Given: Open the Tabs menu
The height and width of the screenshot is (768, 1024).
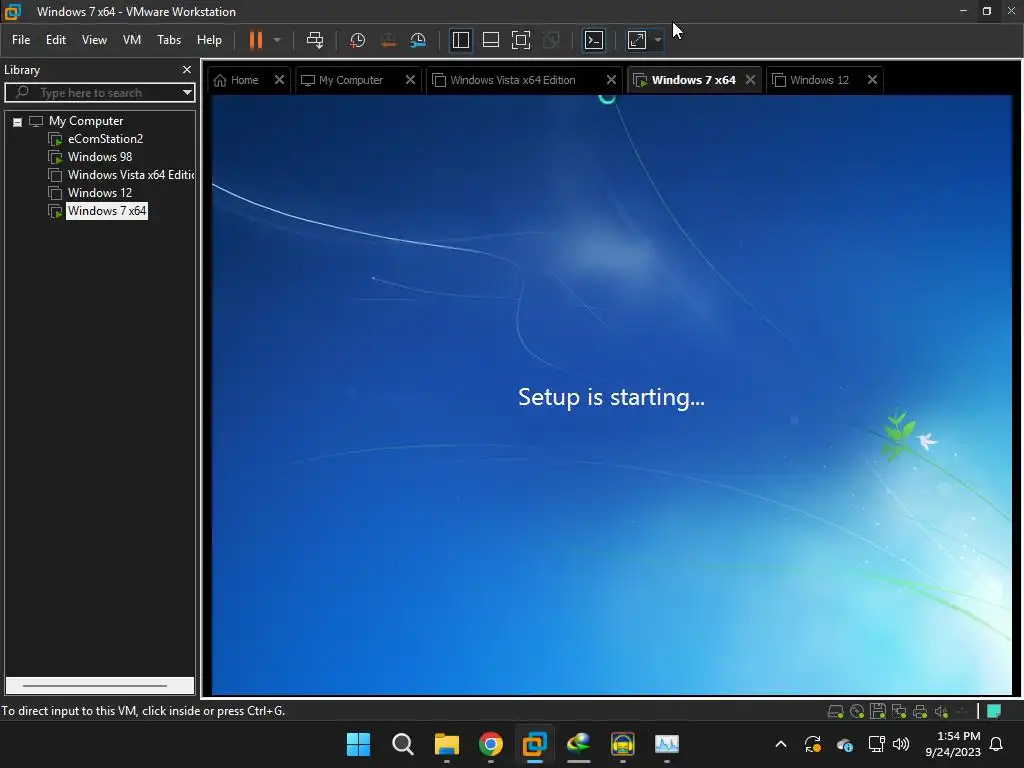Looking at the screenshot, I should coord(169,40).
